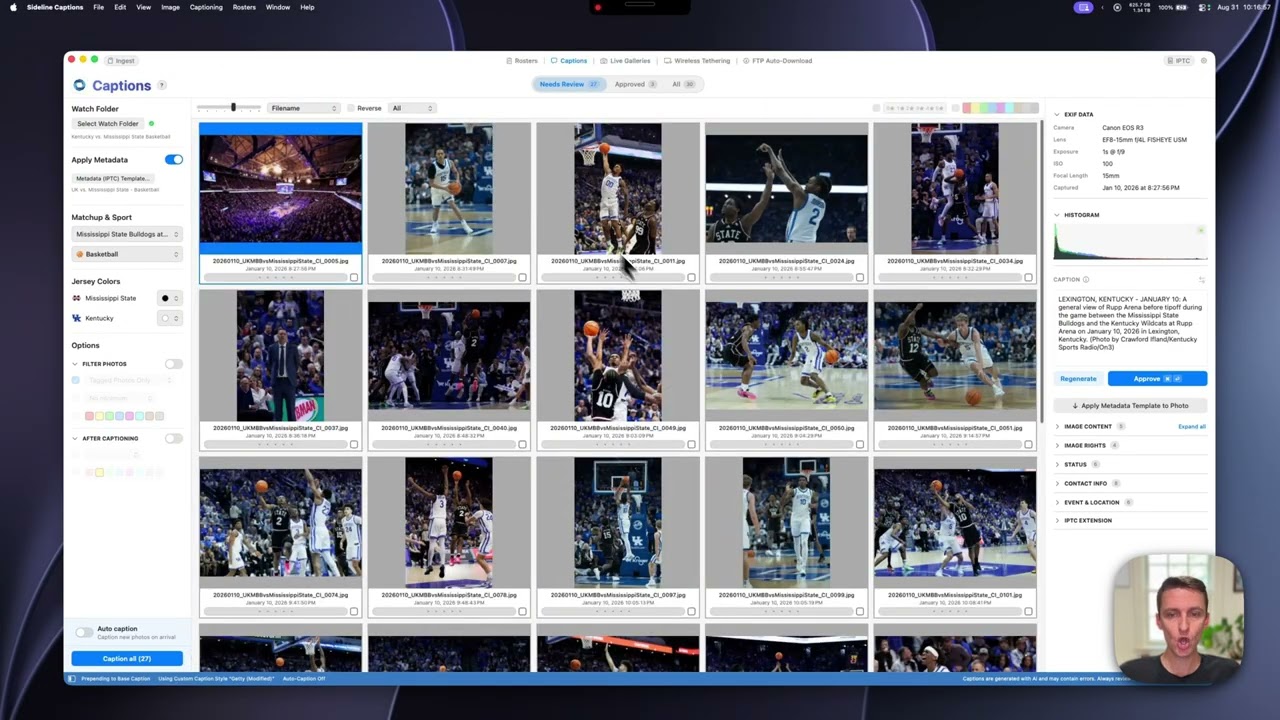
Task: Click the Kentucky team logo
Action: [x=77, y=318]
